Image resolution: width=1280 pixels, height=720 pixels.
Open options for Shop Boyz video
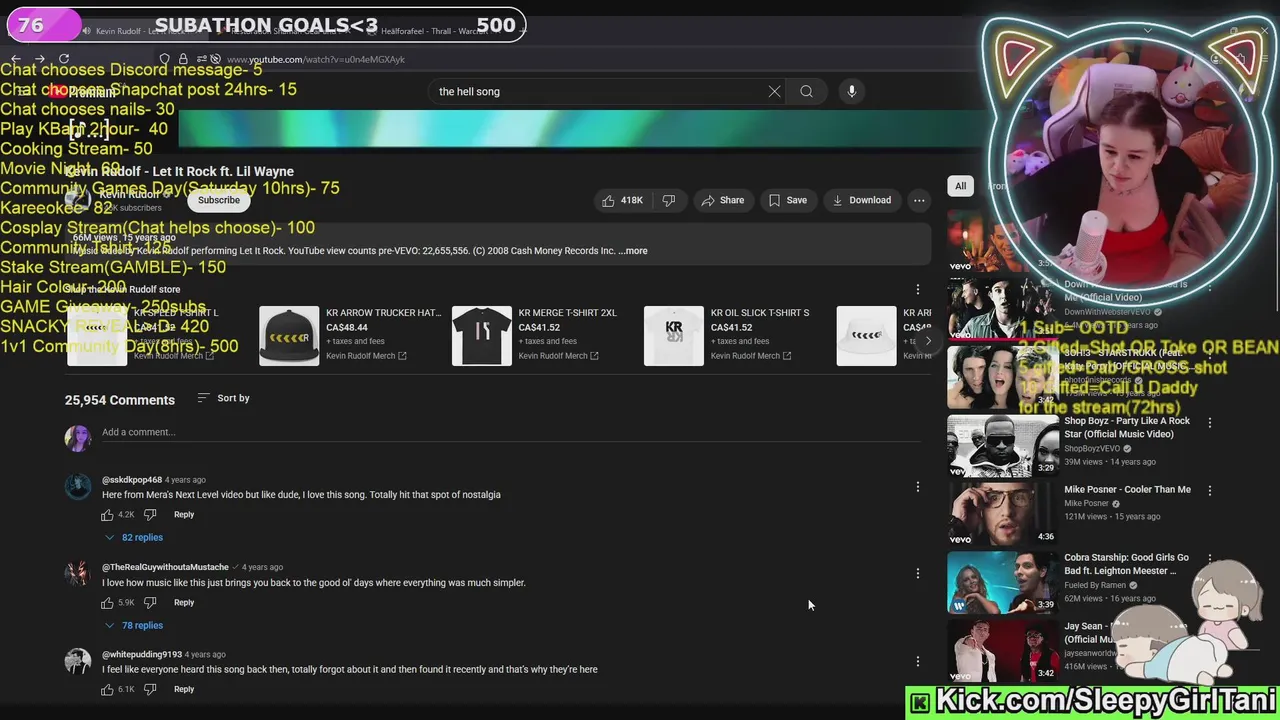click(1210, 423)
